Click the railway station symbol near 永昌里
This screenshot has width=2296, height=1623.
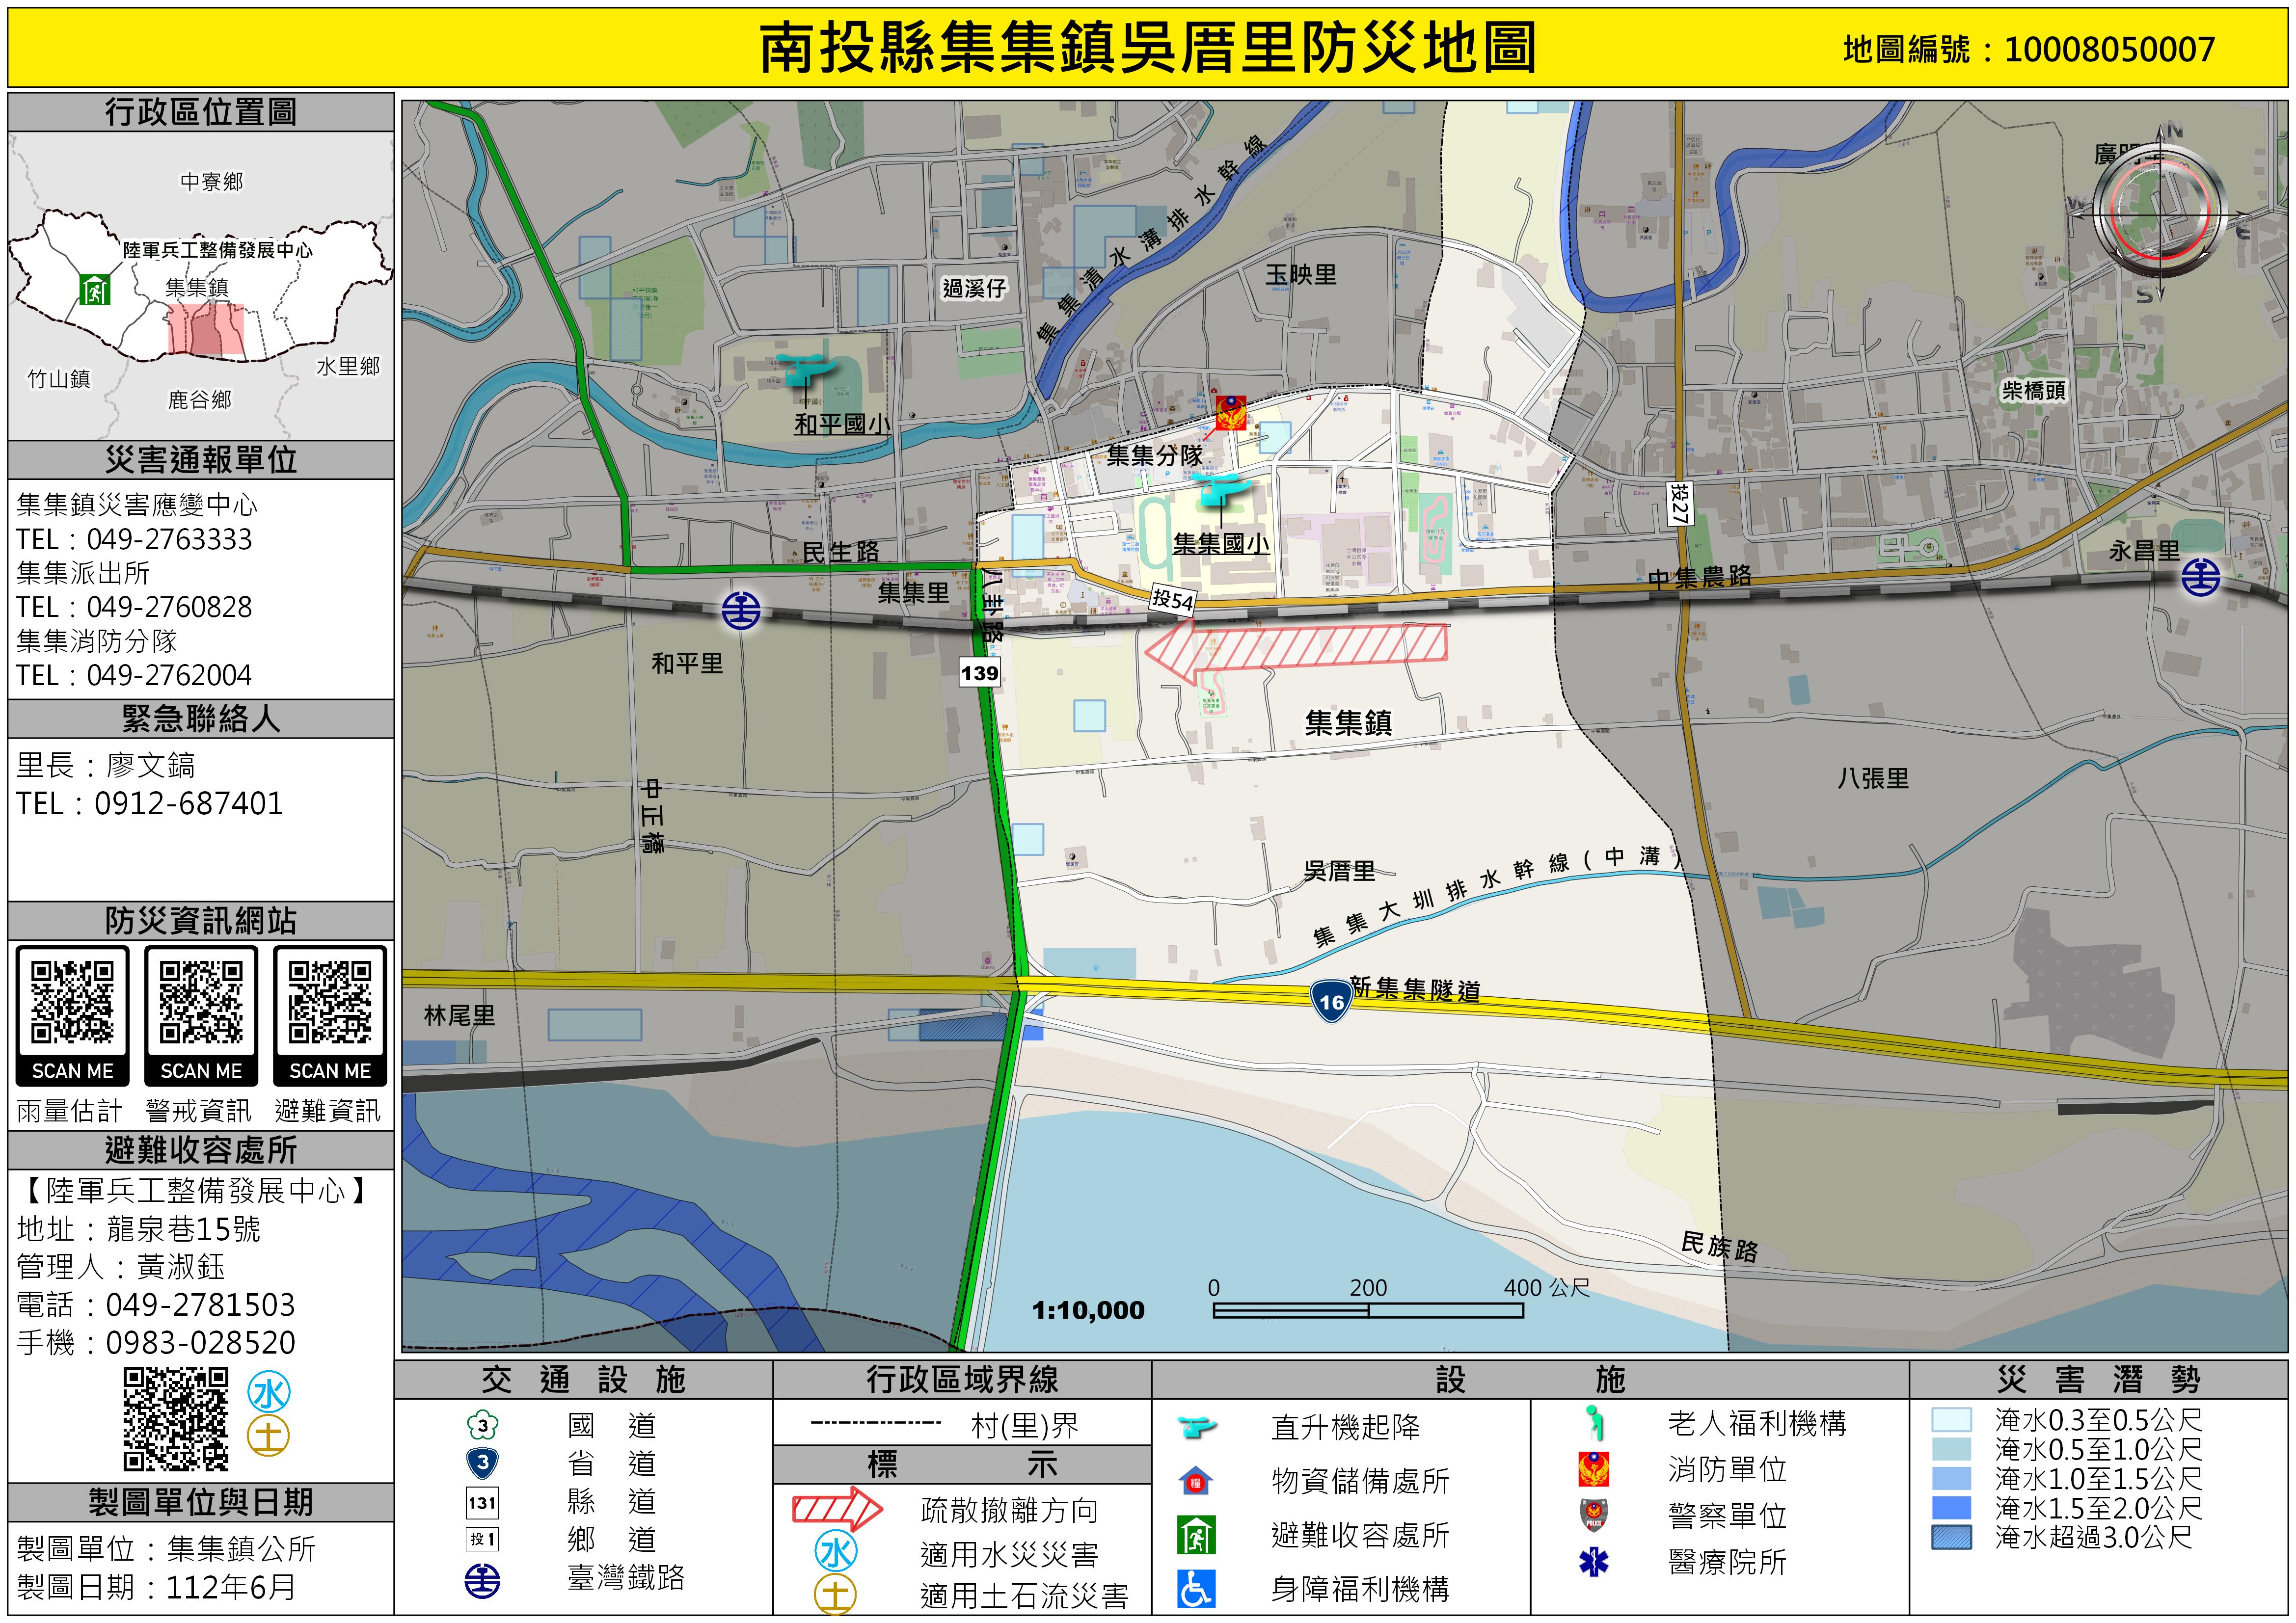2200,577
